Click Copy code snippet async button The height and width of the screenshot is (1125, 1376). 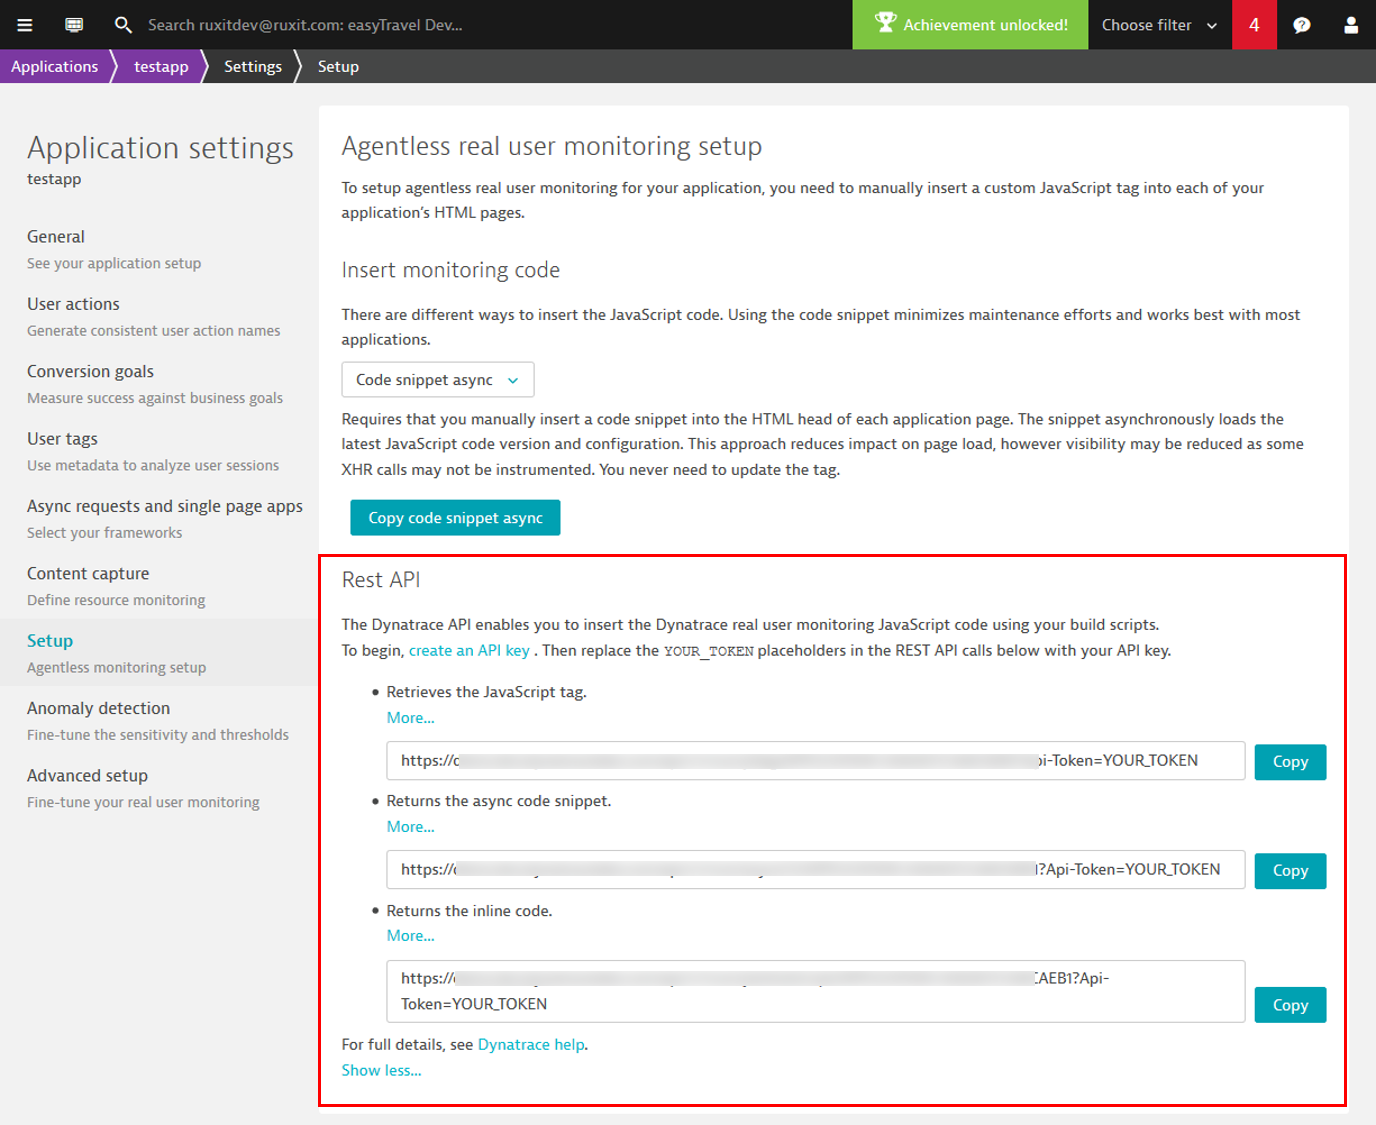455,518
